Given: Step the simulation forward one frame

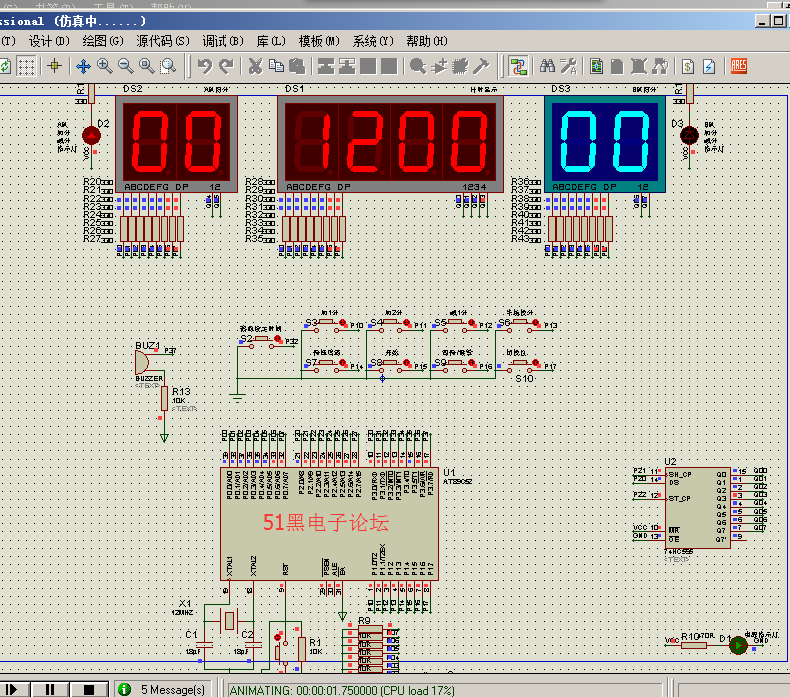Looking at the screenshot, I should click(x=13, y=689).
